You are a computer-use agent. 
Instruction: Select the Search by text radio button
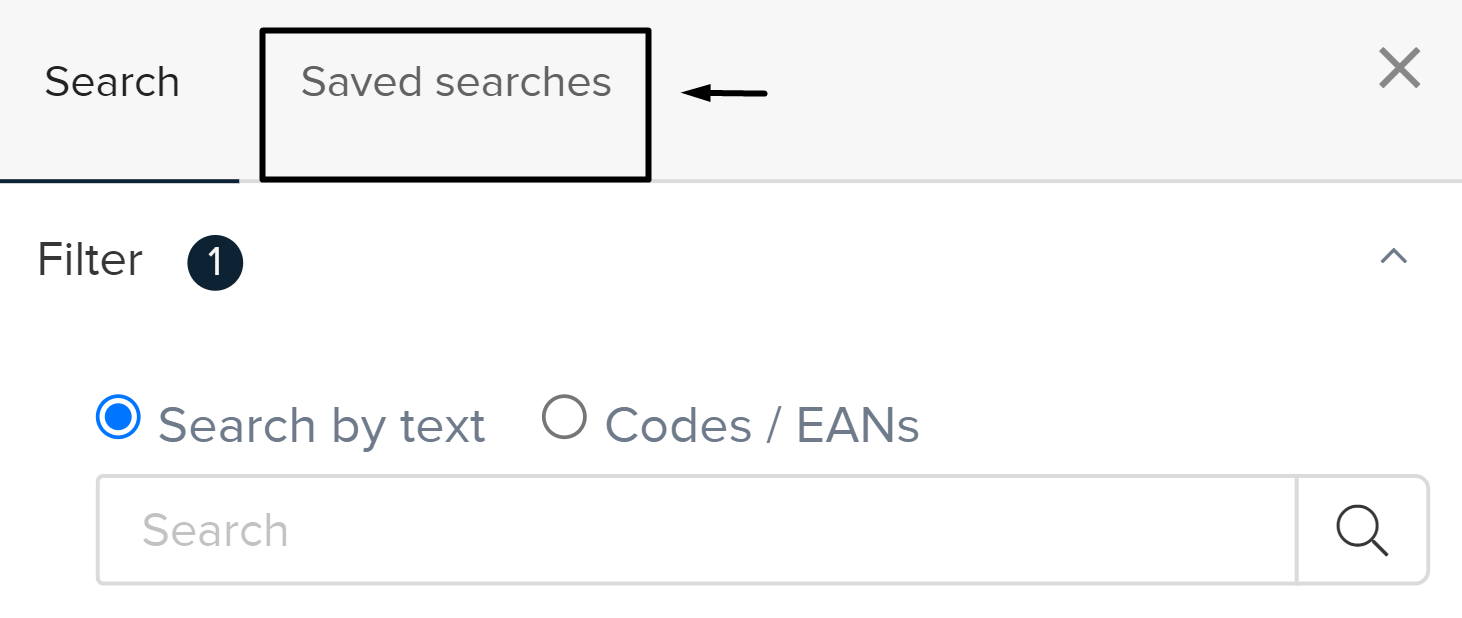coord(119,418)
